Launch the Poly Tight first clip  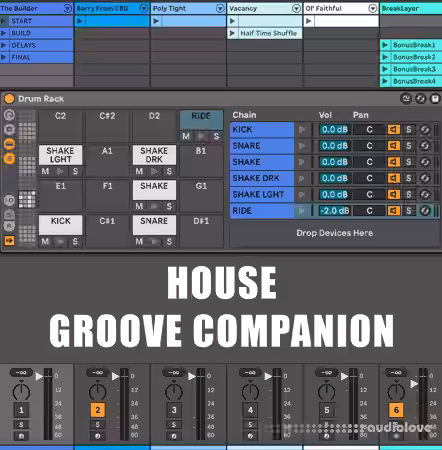pos(156,21)
